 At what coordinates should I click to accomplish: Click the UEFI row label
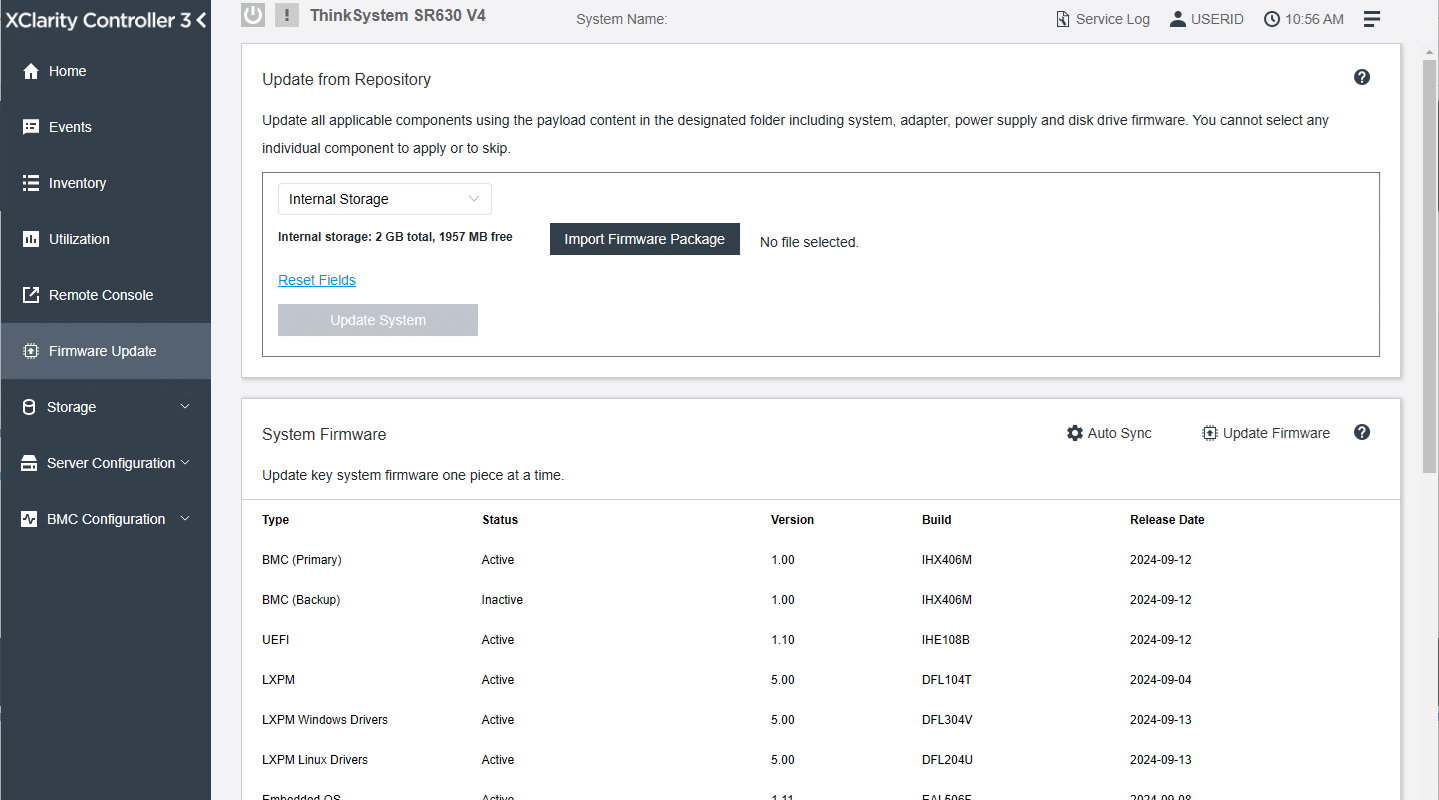pos(276,640)
